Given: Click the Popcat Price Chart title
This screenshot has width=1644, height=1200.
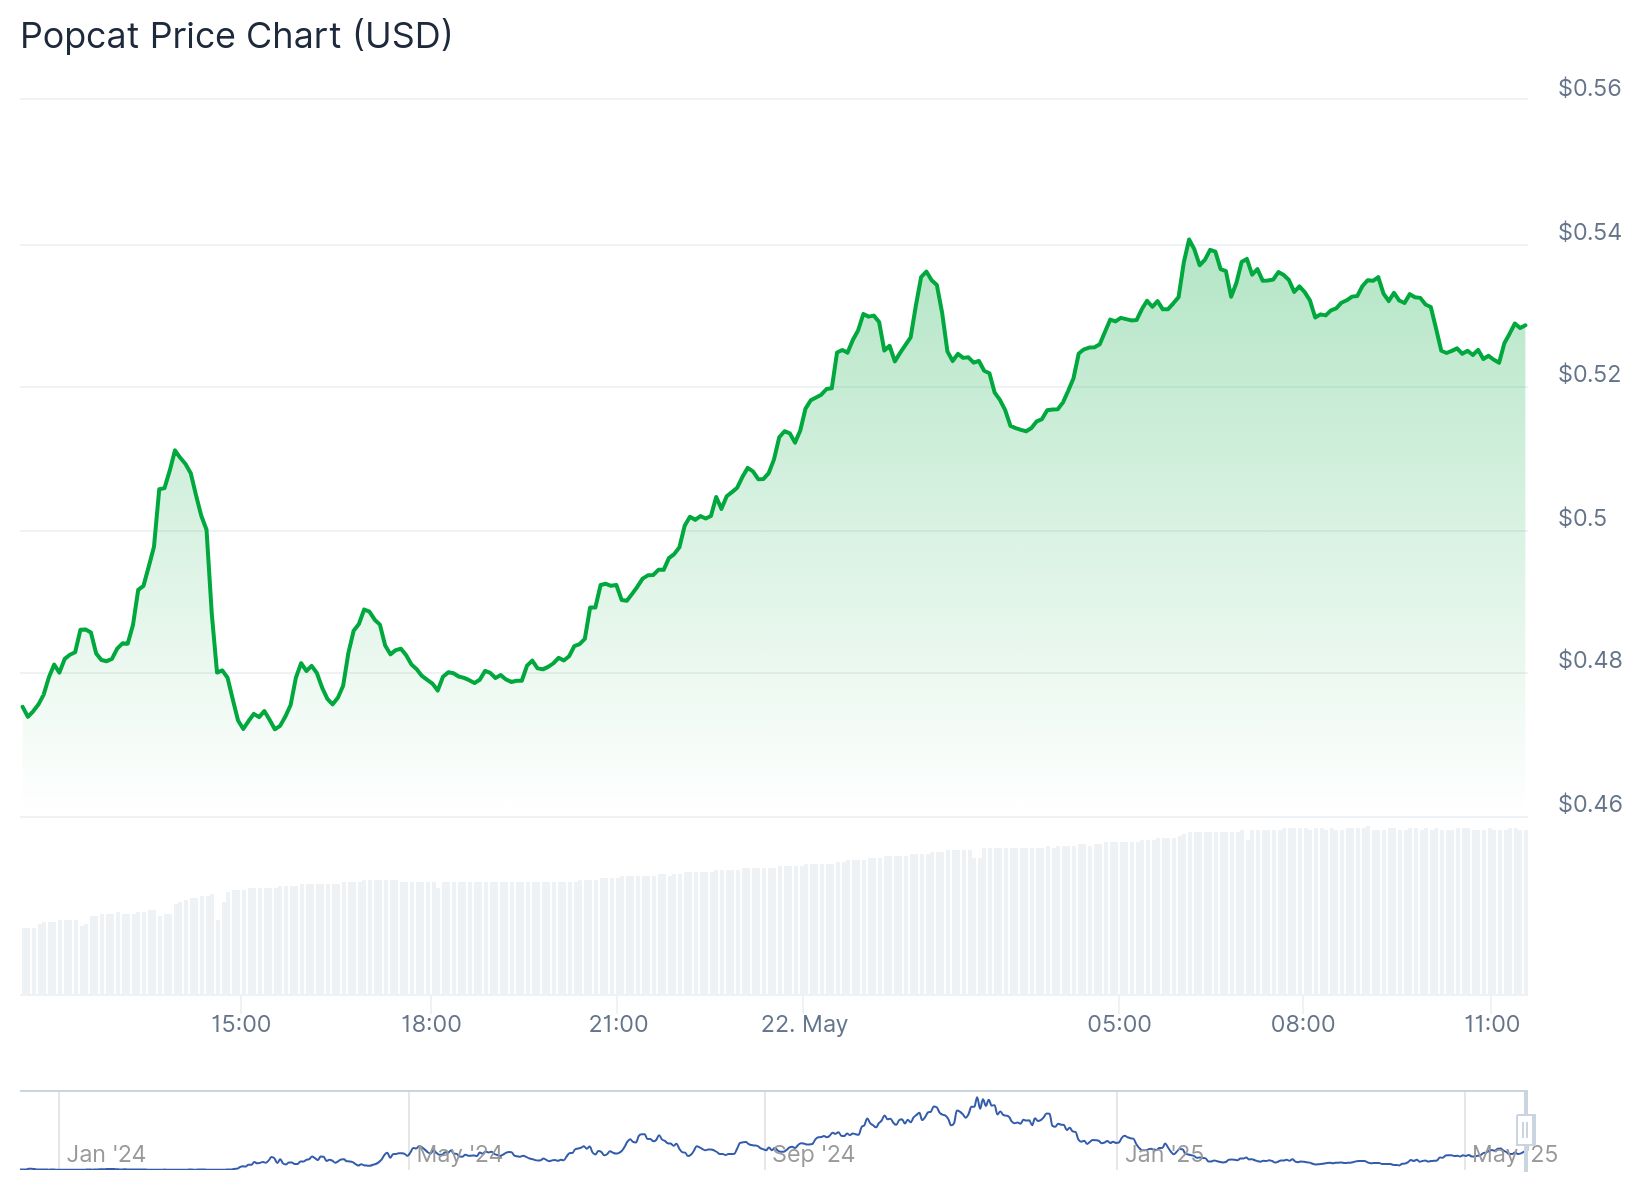Looking at the screenshot, I should point(236,36).
